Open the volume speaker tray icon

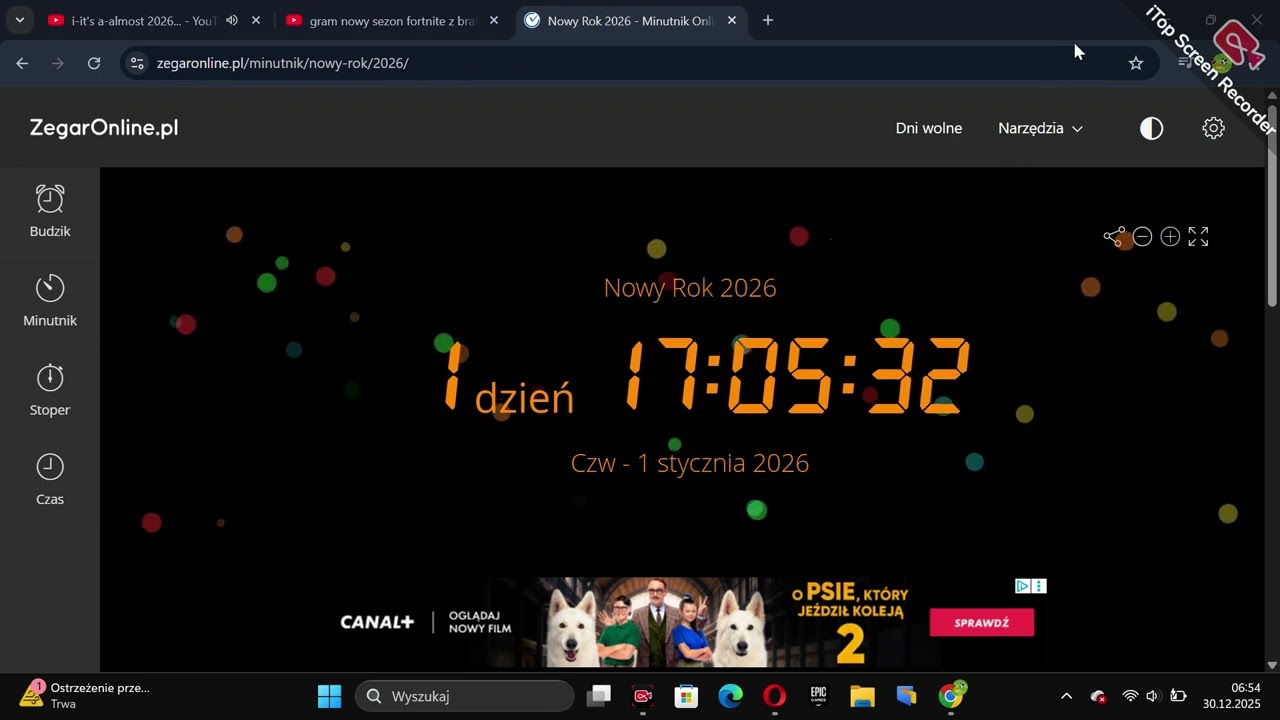1152,696
